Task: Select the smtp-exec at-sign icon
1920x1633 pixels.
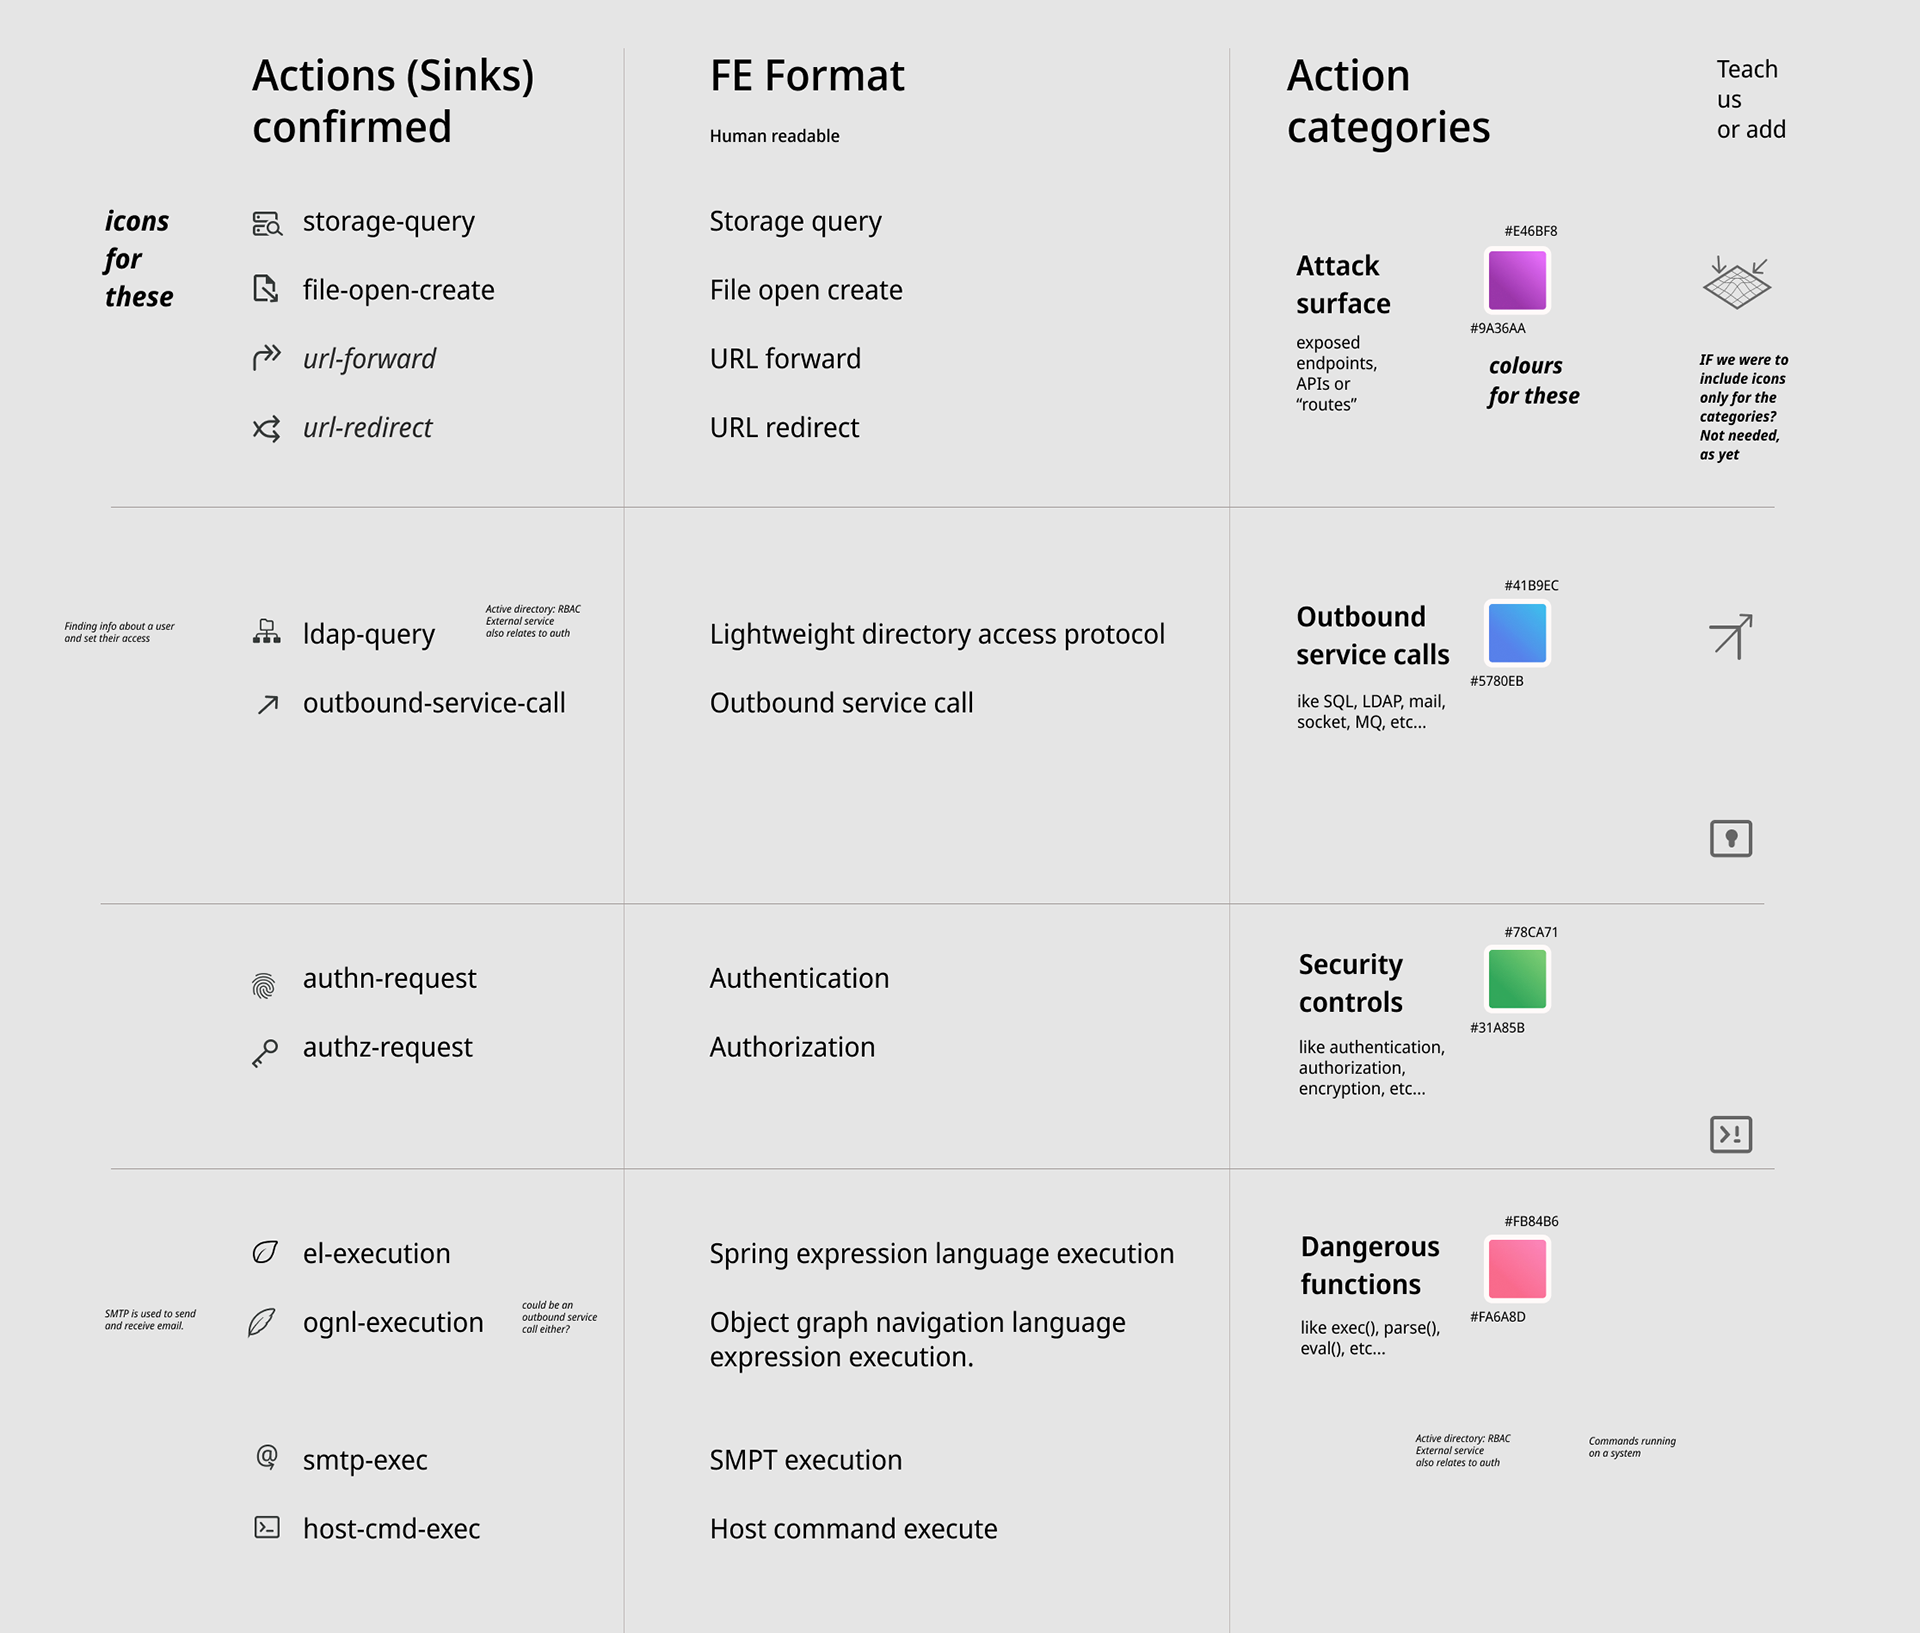Action: pyautogui.click(x=267, y=1457)
